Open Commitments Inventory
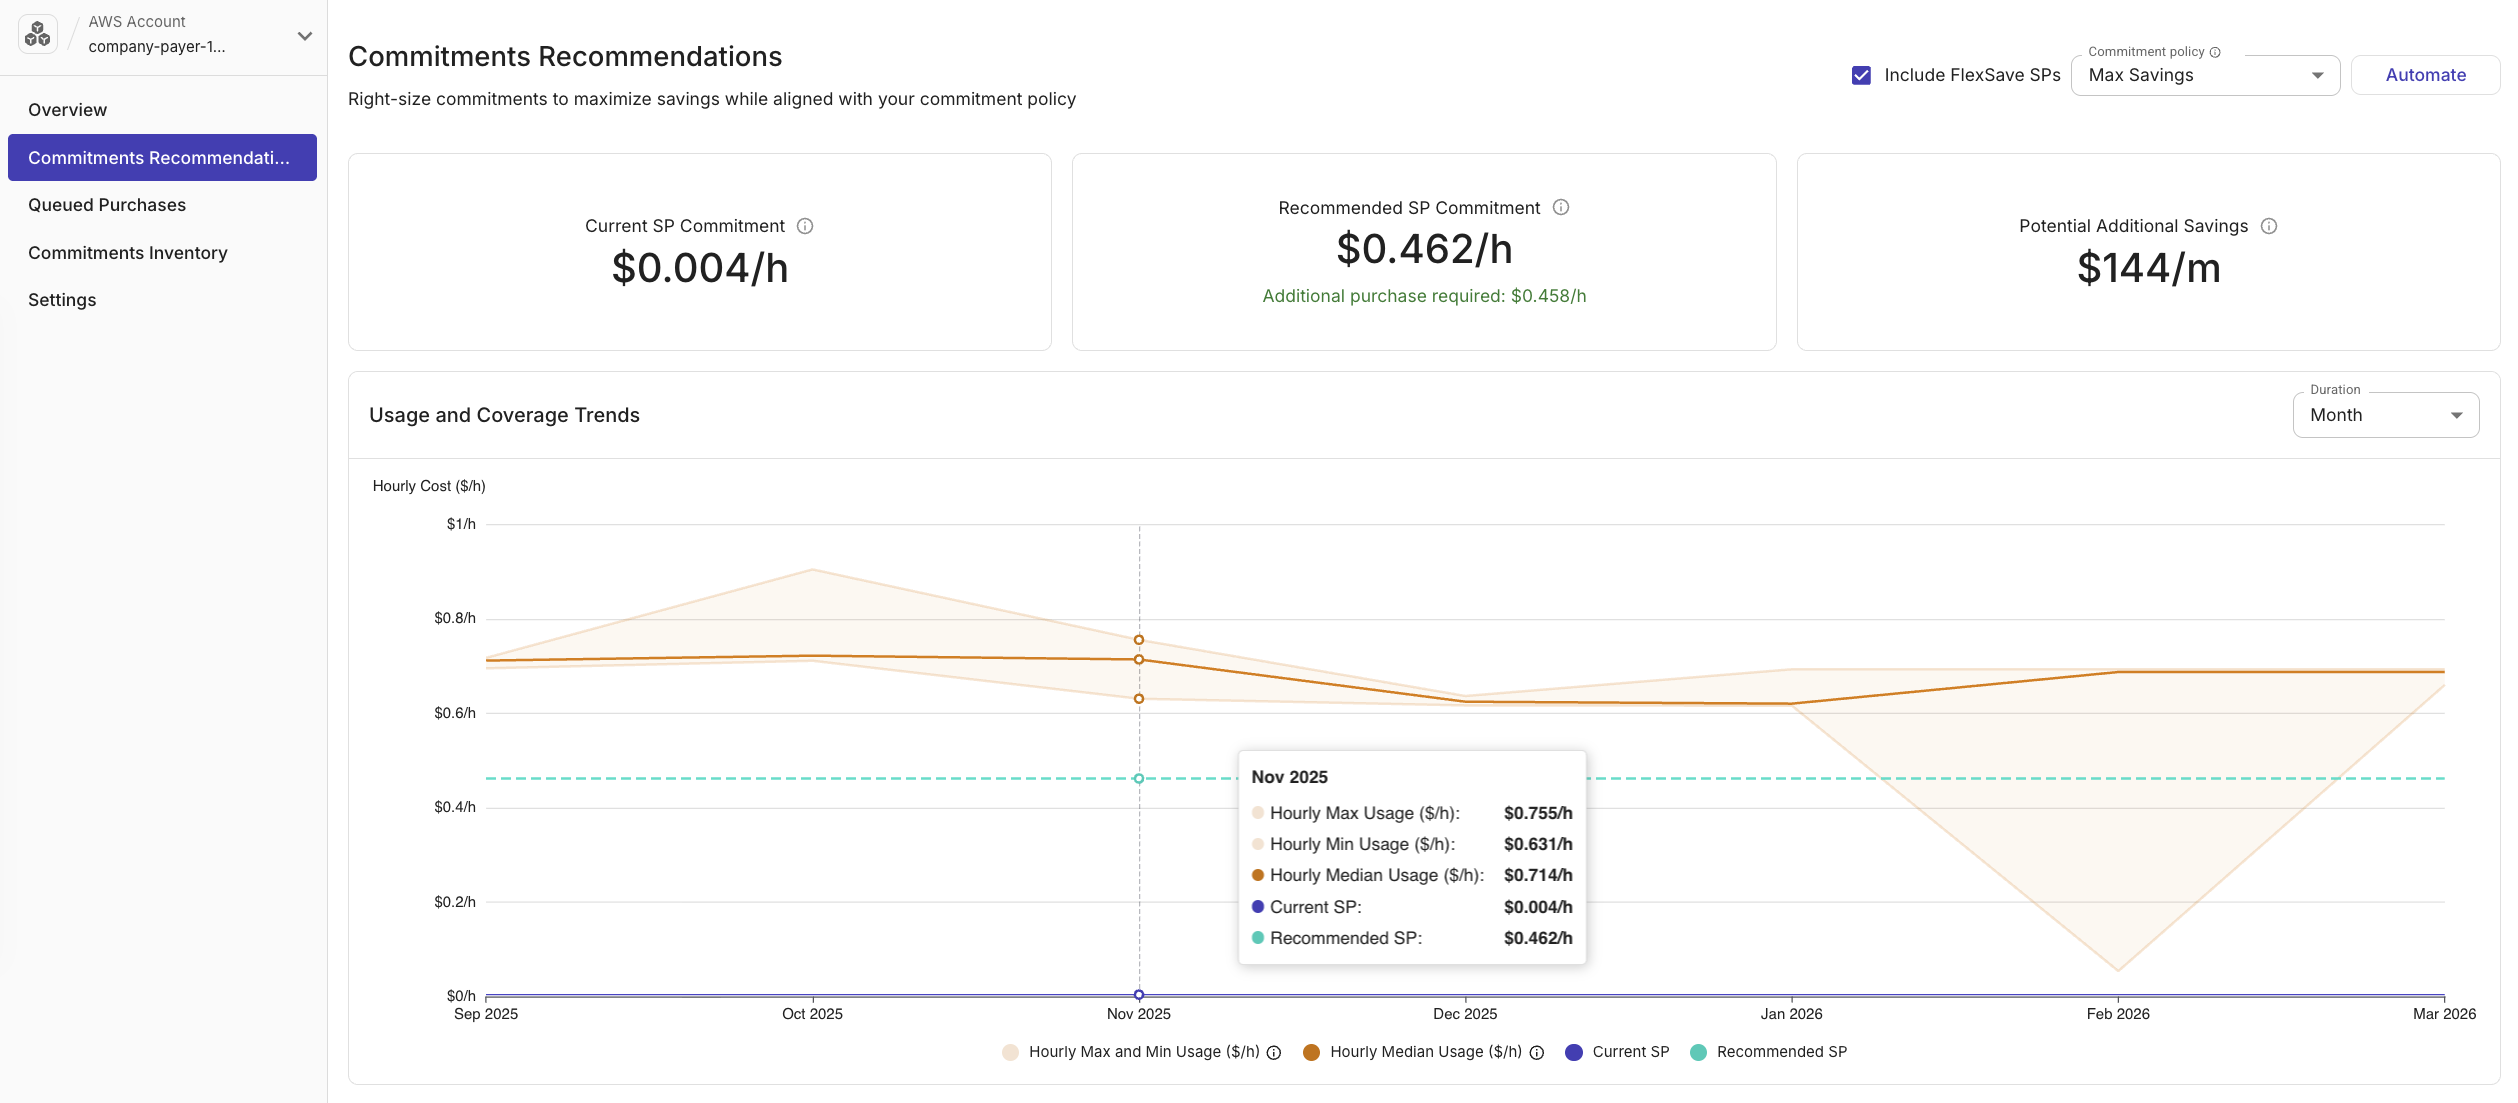The height and width of the screenshot is (1103, 2518). (x=128, y=252)
